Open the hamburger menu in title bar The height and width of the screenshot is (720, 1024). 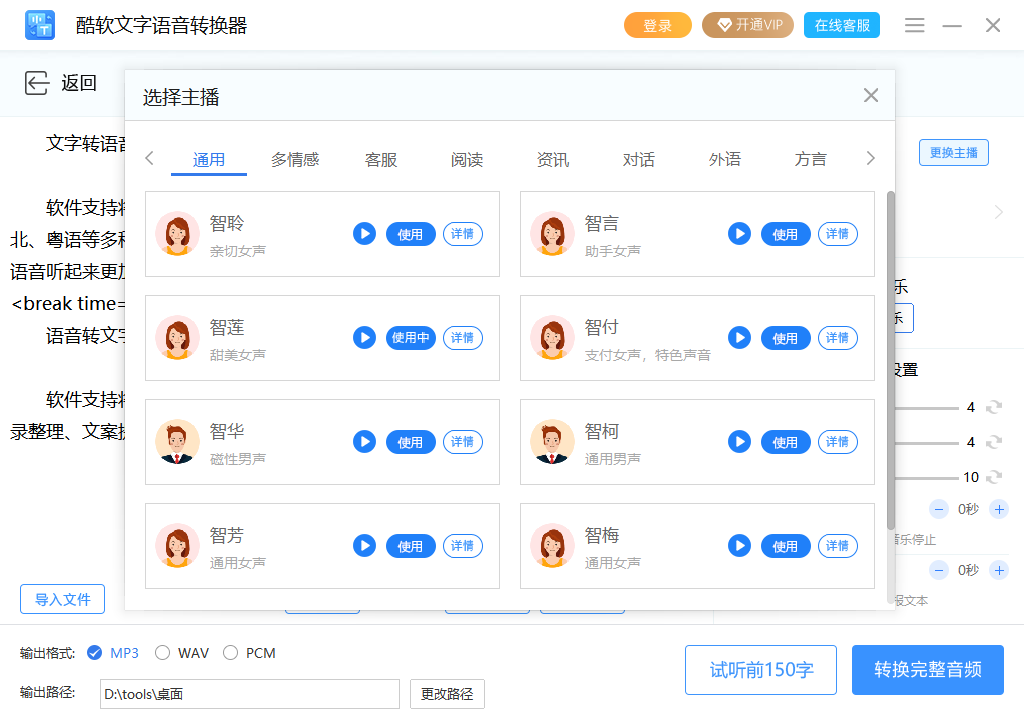[x=914, y=25]
